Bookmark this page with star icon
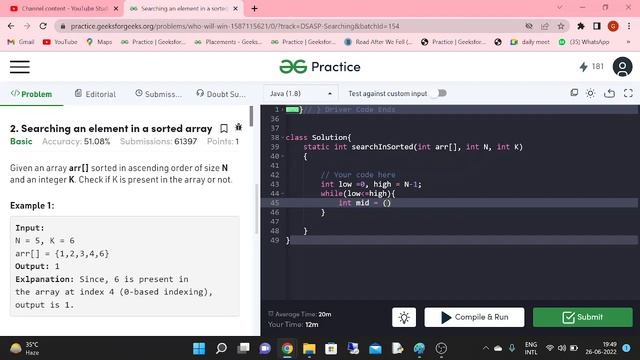The height and width of the screenshot is (360, 640). click(x=561, y=26)
